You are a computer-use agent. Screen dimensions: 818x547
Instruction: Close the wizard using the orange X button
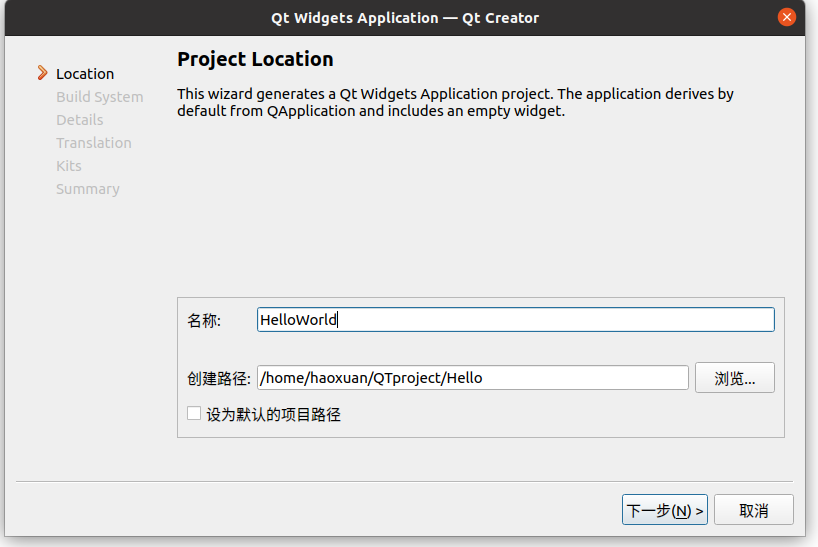coord(788,17)
